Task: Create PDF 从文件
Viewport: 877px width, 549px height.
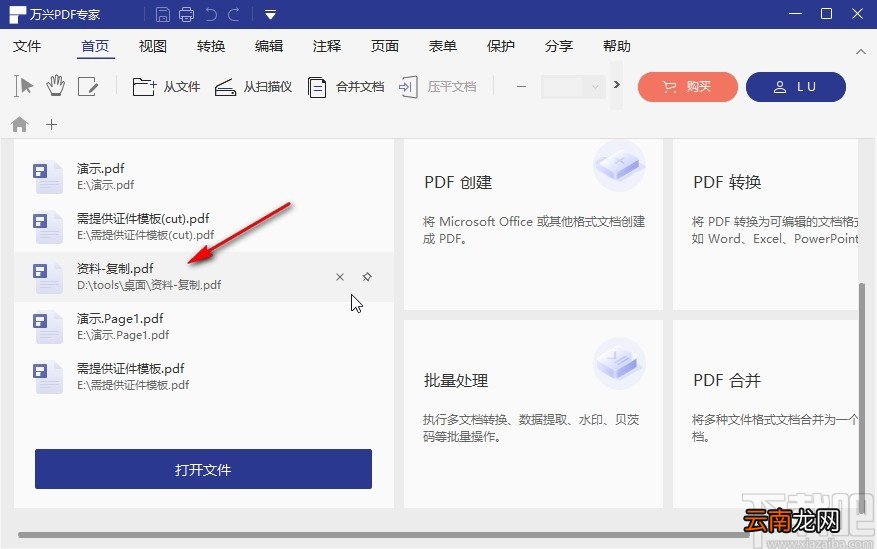Action: point(166,87)
